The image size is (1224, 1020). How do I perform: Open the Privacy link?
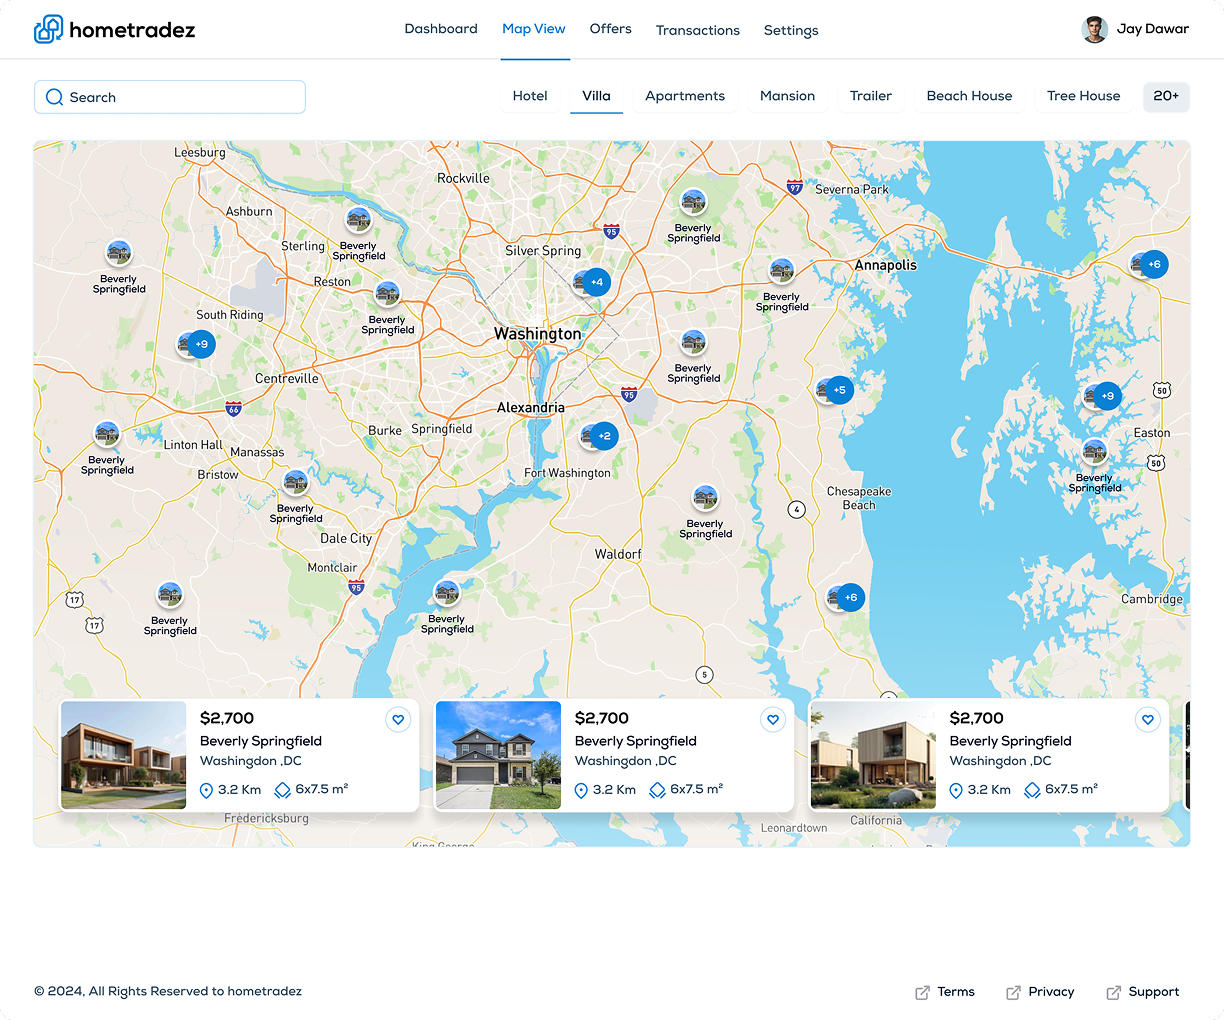[1051, 992]
